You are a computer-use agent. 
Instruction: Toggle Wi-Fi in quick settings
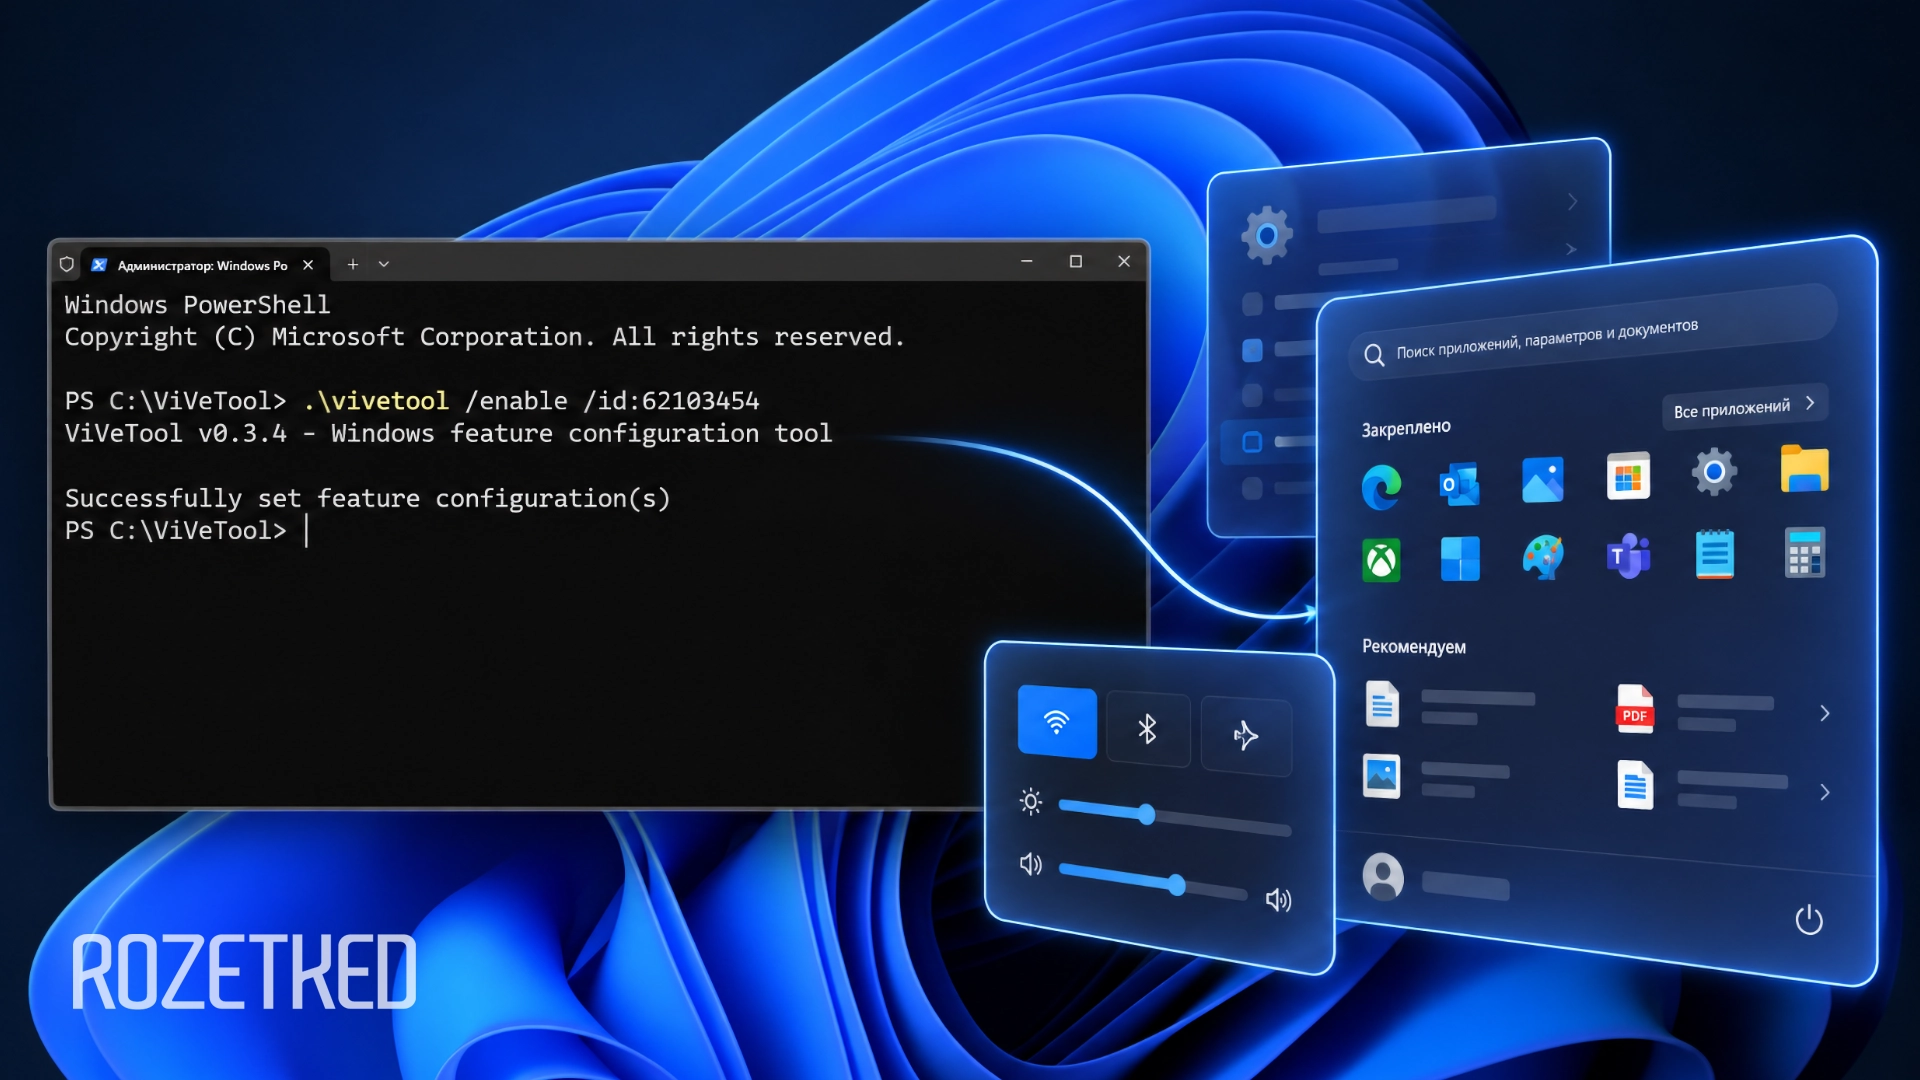coord(1057,722)
